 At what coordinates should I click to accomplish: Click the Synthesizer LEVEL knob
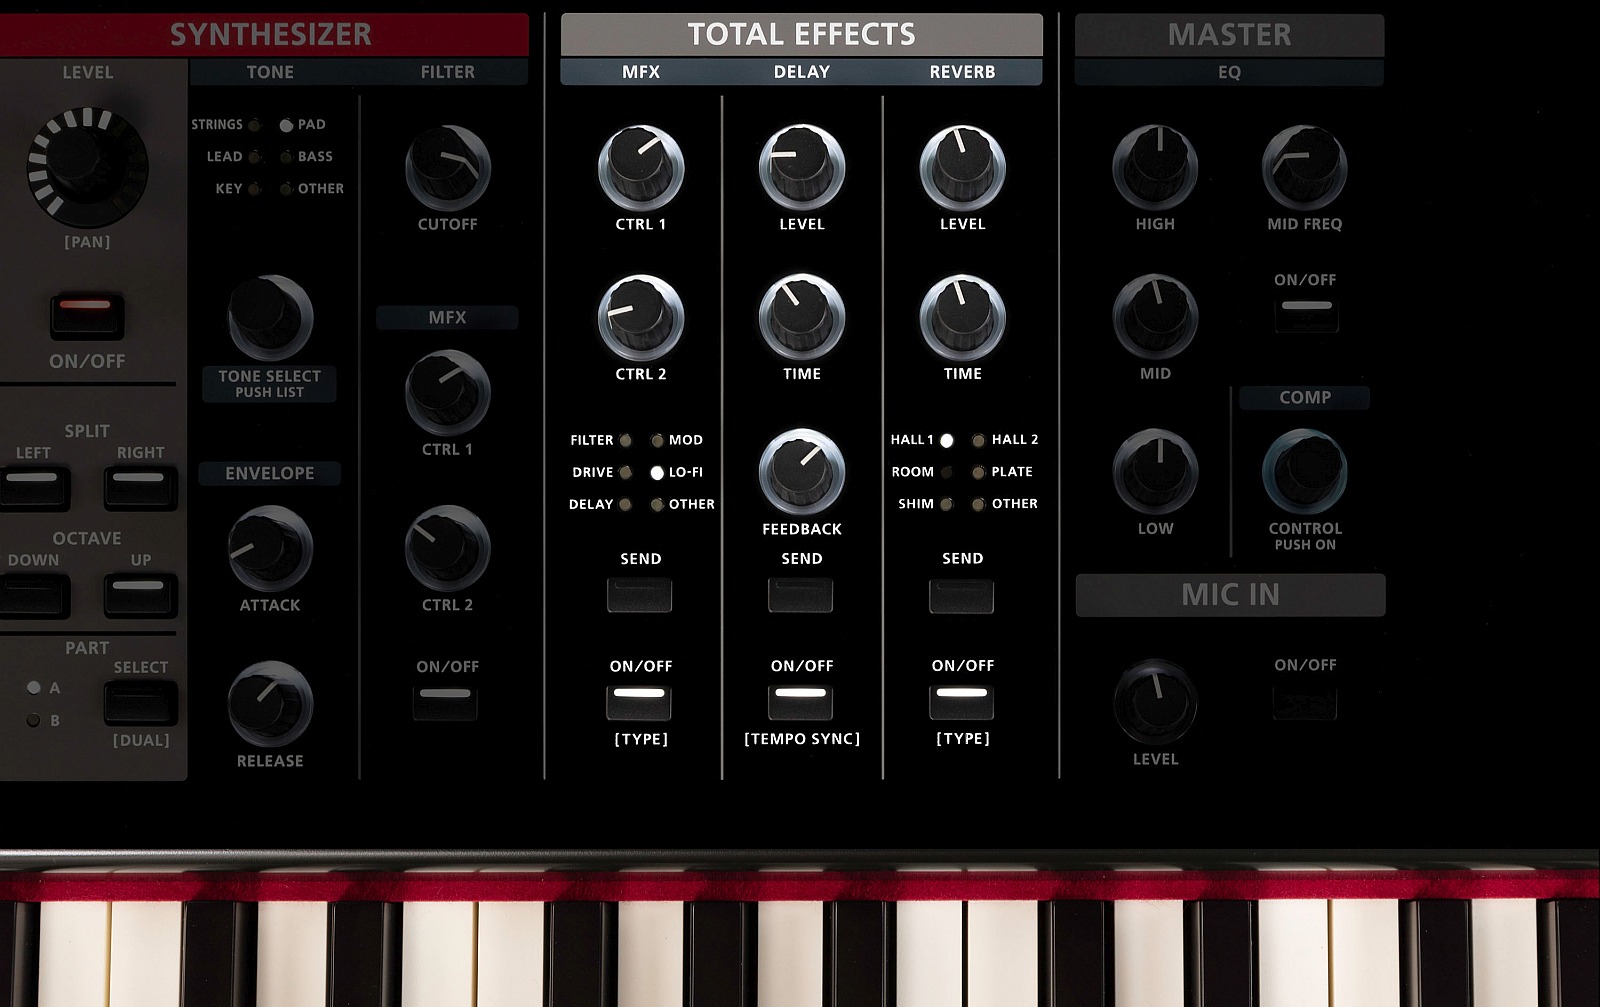pyautogui.click(x=88, y=166)
